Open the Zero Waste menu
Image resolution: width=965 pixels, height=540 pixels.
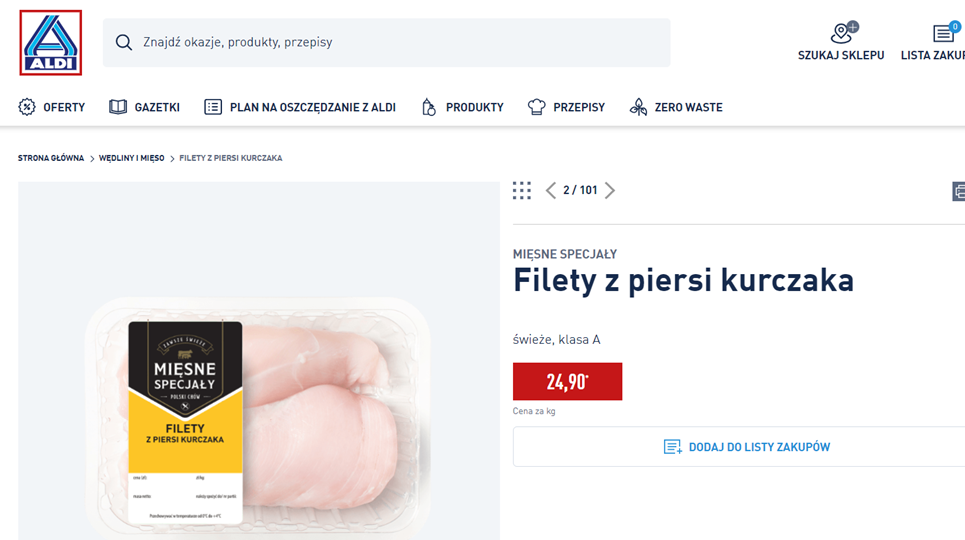pos(676,107)
